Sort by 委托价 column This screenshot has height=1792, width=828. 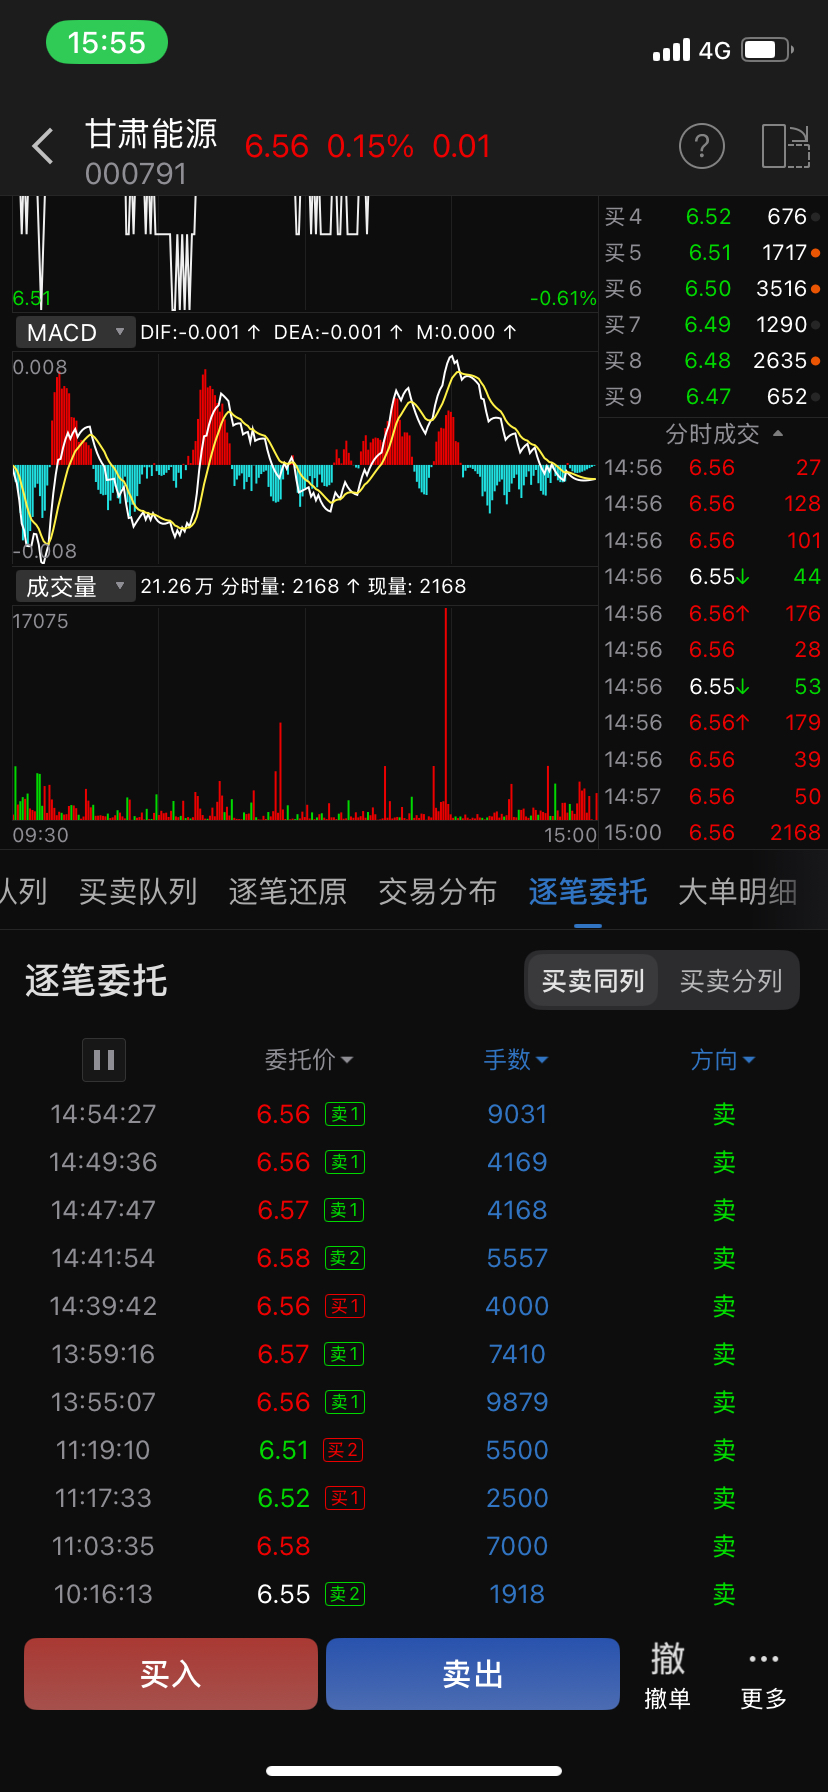[309, 1060]
